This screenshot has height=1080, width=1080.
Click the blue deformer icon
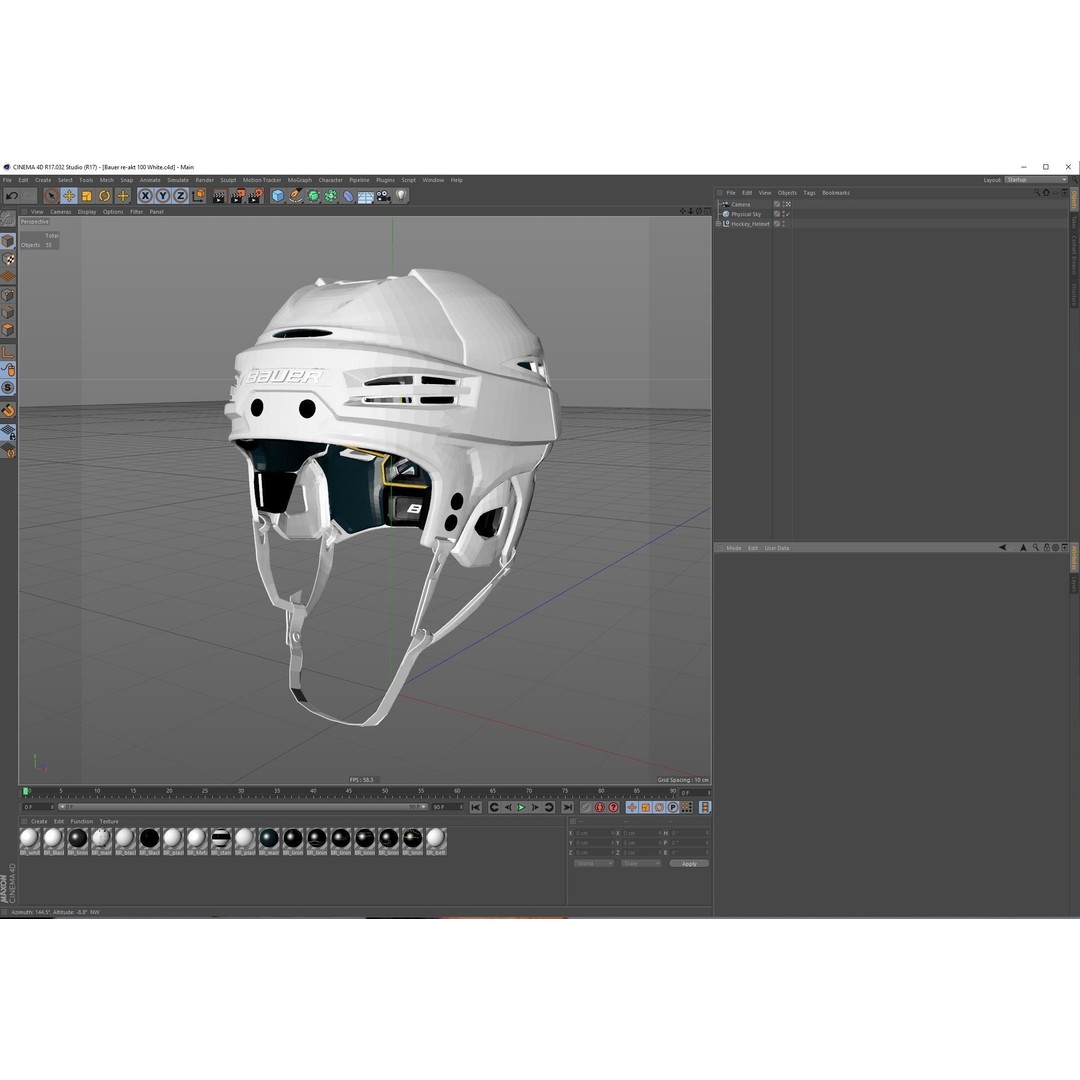[x=349, y=196]
